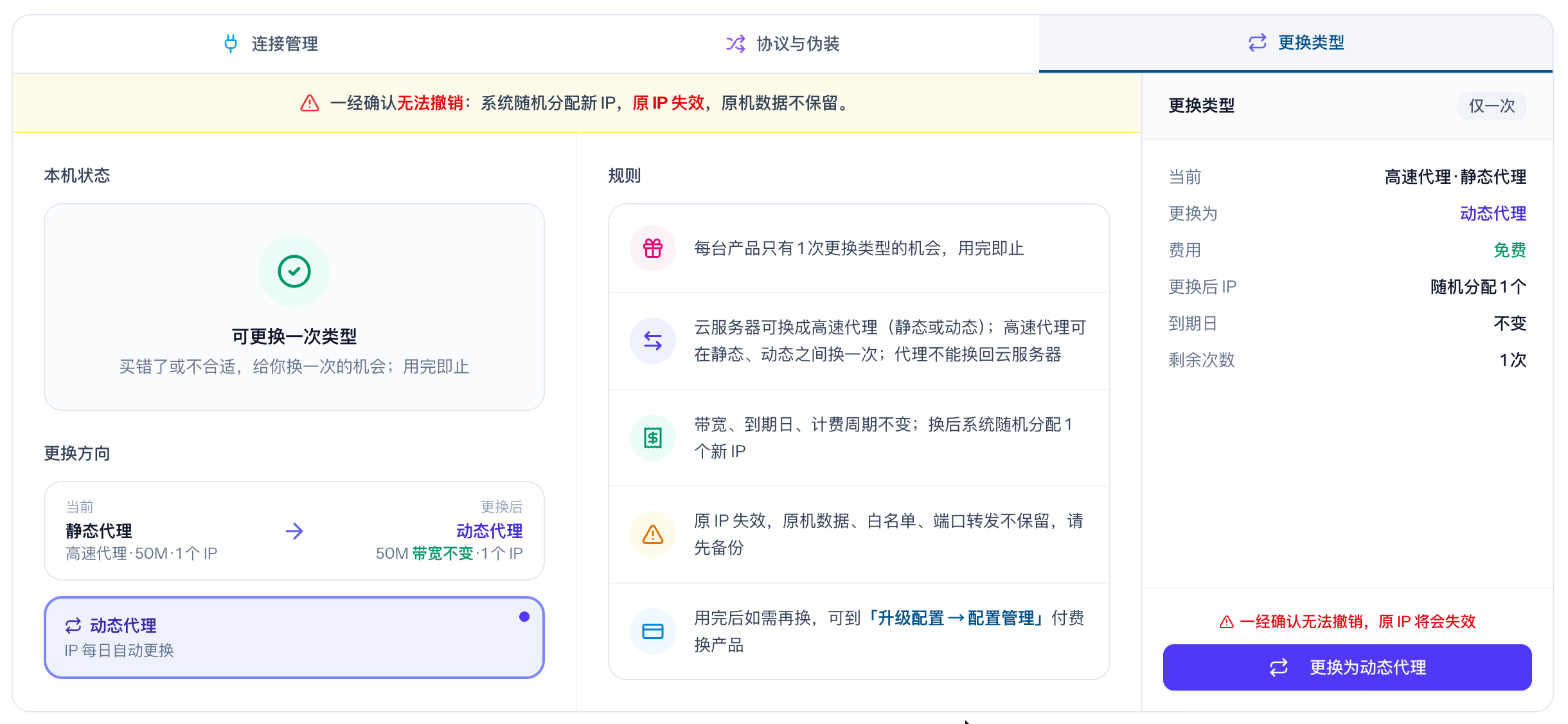
Task: Click the orange warning icon in rules
Action: pyautogui.click(x=653, y=534)
